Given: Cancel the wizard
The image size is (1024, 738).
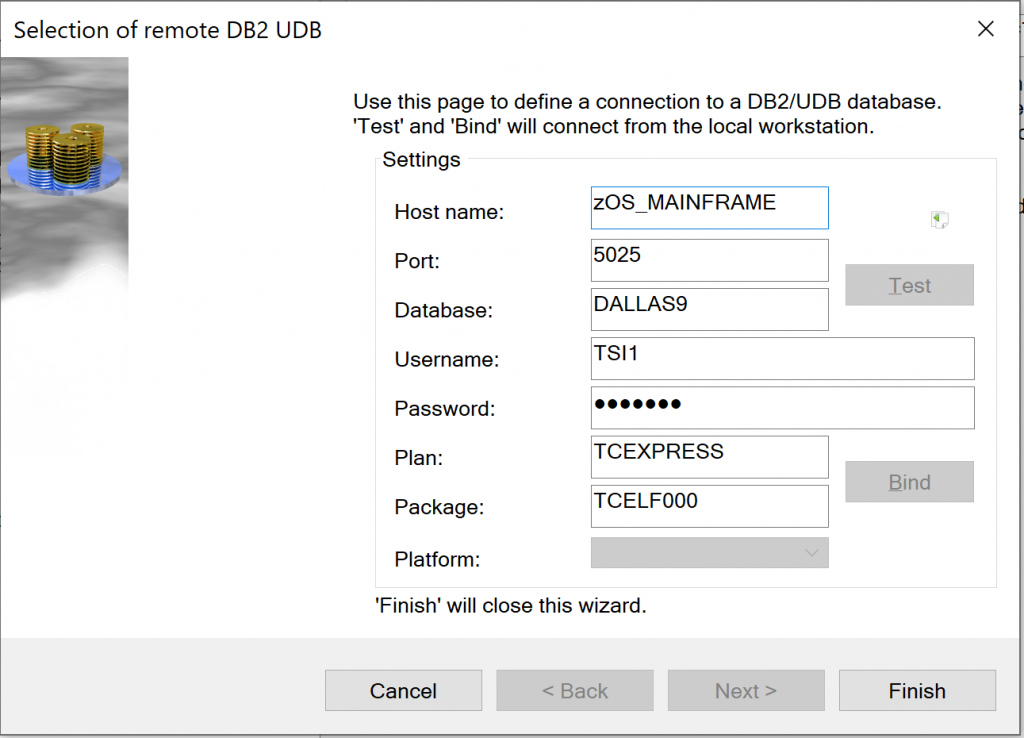Looking at the screenshot, I should pyautogui.click(x=403, y=690).
